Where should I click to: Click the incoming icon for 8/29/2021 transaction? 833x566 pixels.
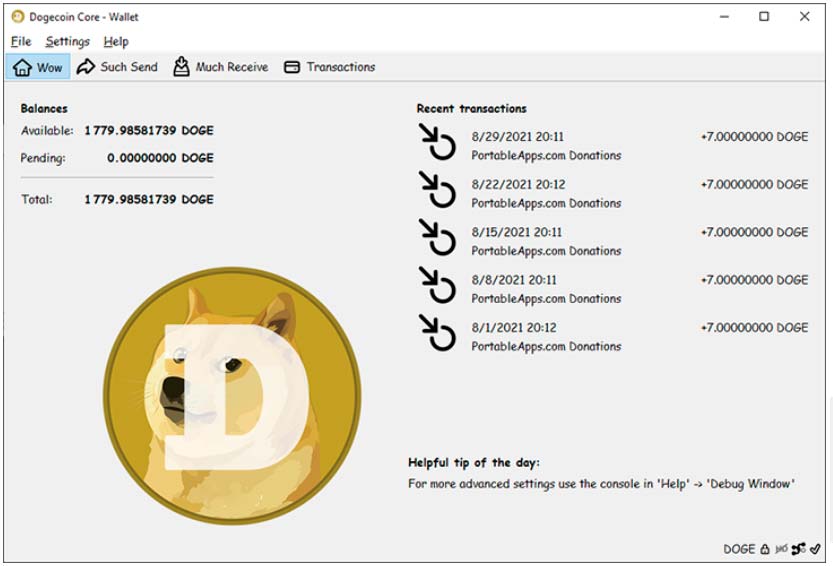pyautogui.click(x=437, y=142)
